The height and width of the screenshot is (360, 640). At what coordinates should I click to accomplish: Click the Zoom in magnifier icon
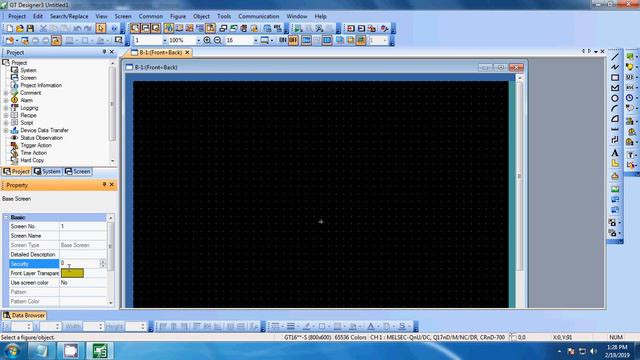point(207,40)
